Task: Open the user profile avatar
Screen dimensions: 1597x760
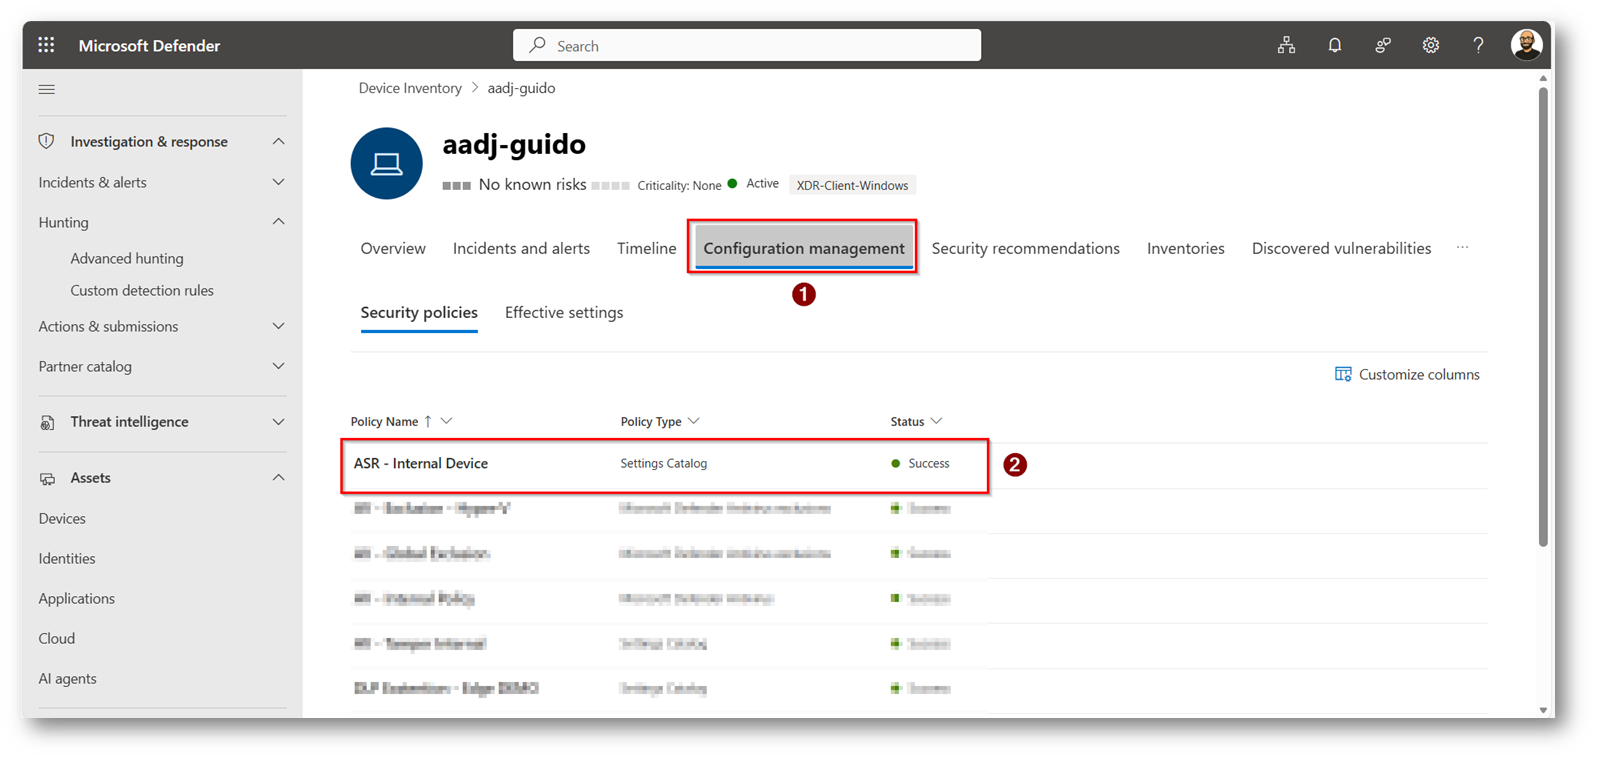Action: [1526, 45]
